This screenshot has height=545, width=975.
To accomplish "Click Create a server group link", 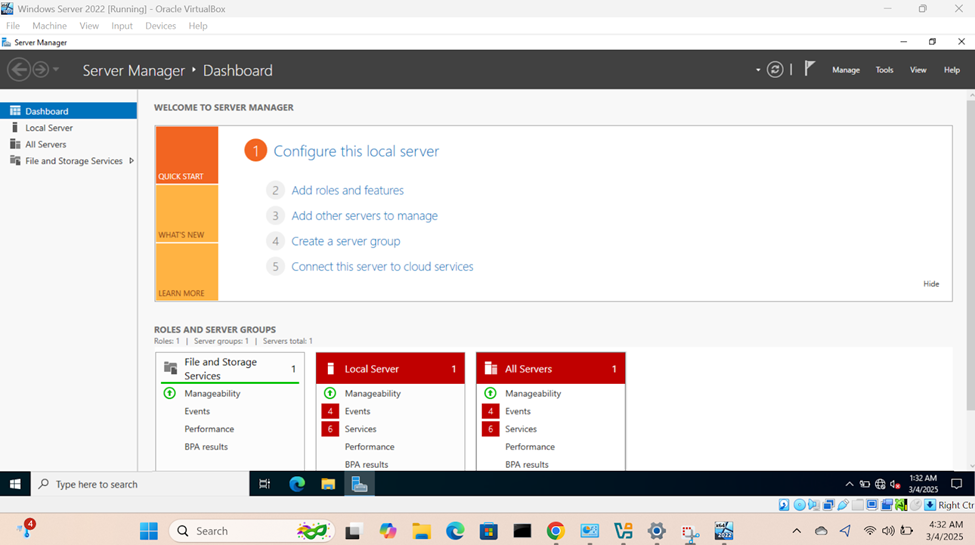I will (x=346, y=241).
